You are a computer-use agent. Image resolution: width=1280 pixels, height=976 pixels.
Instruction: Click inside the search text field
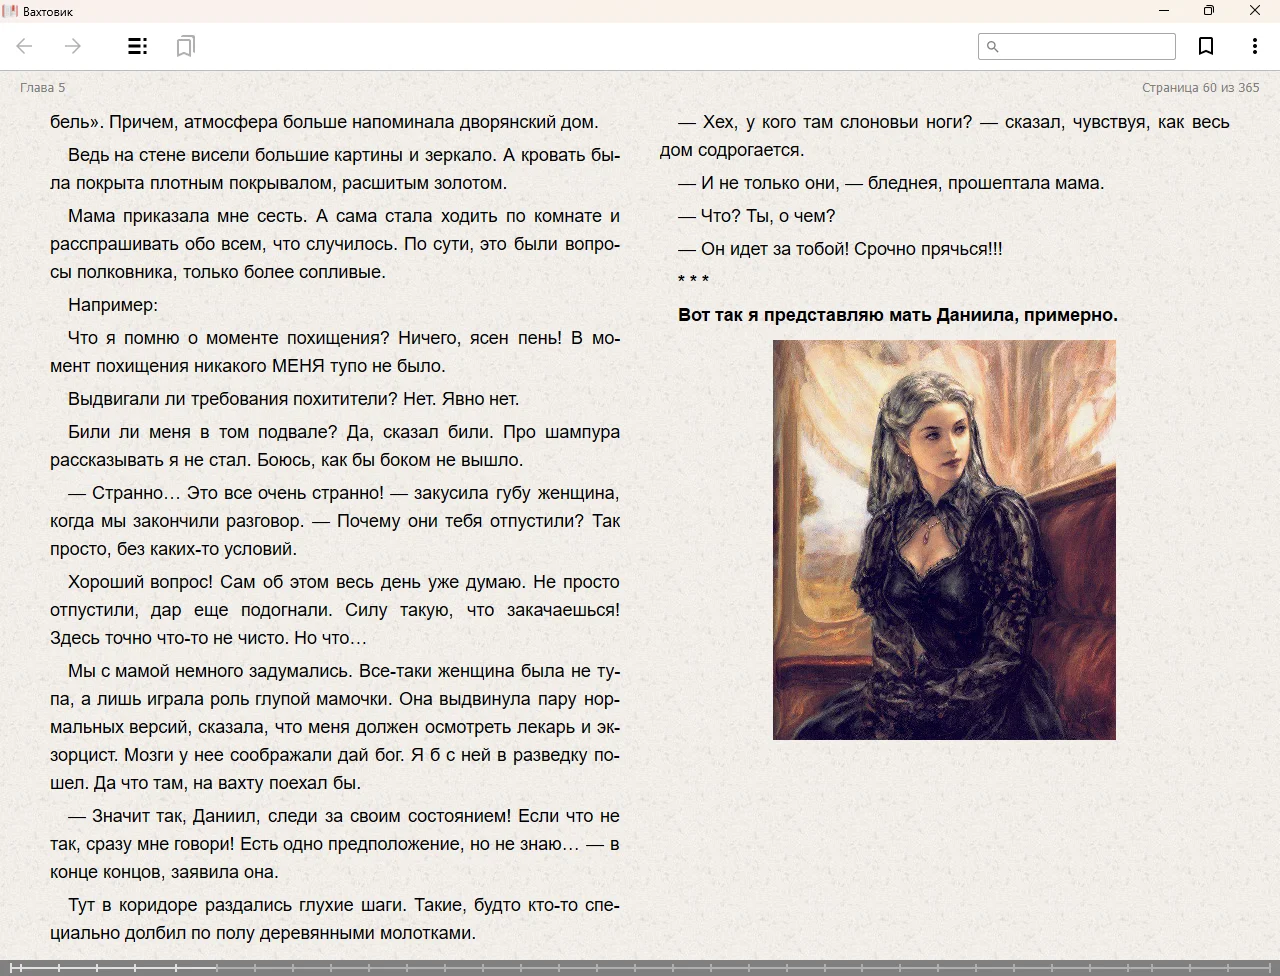tap(1086, 46)
